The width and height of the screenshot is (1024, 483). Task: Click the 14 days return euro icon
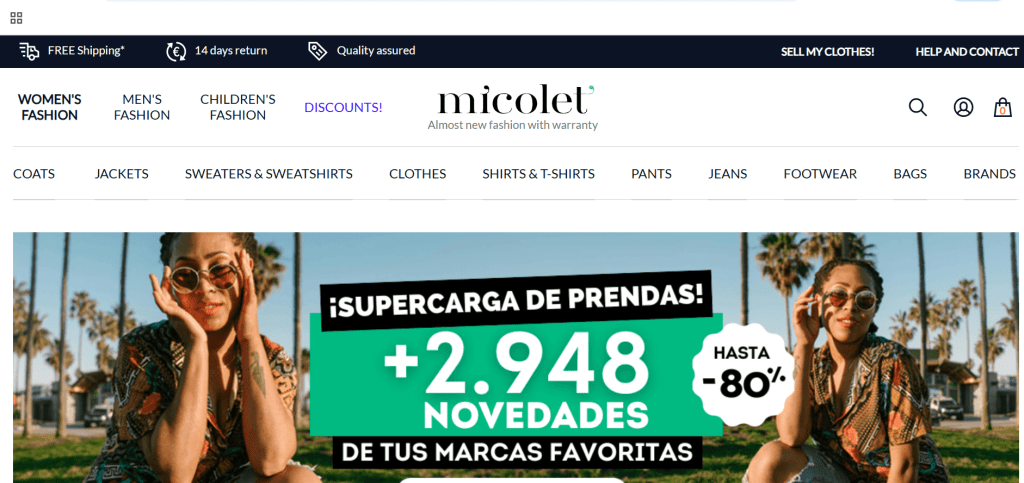pos(176,51)
